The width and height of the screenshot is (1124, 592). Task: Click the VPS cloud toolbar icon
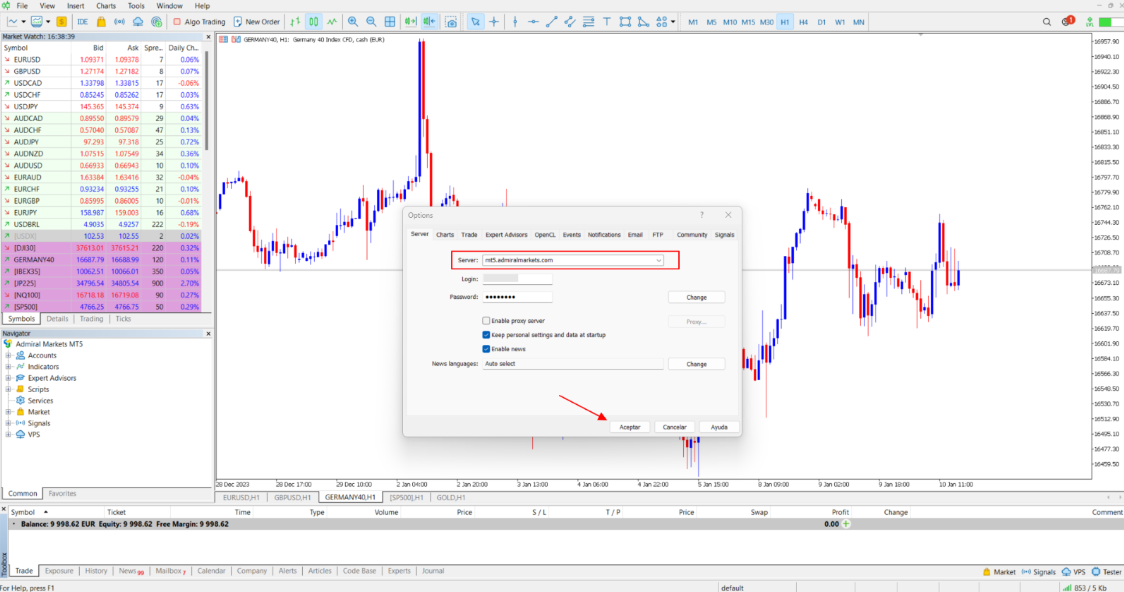tap(138, 22)
